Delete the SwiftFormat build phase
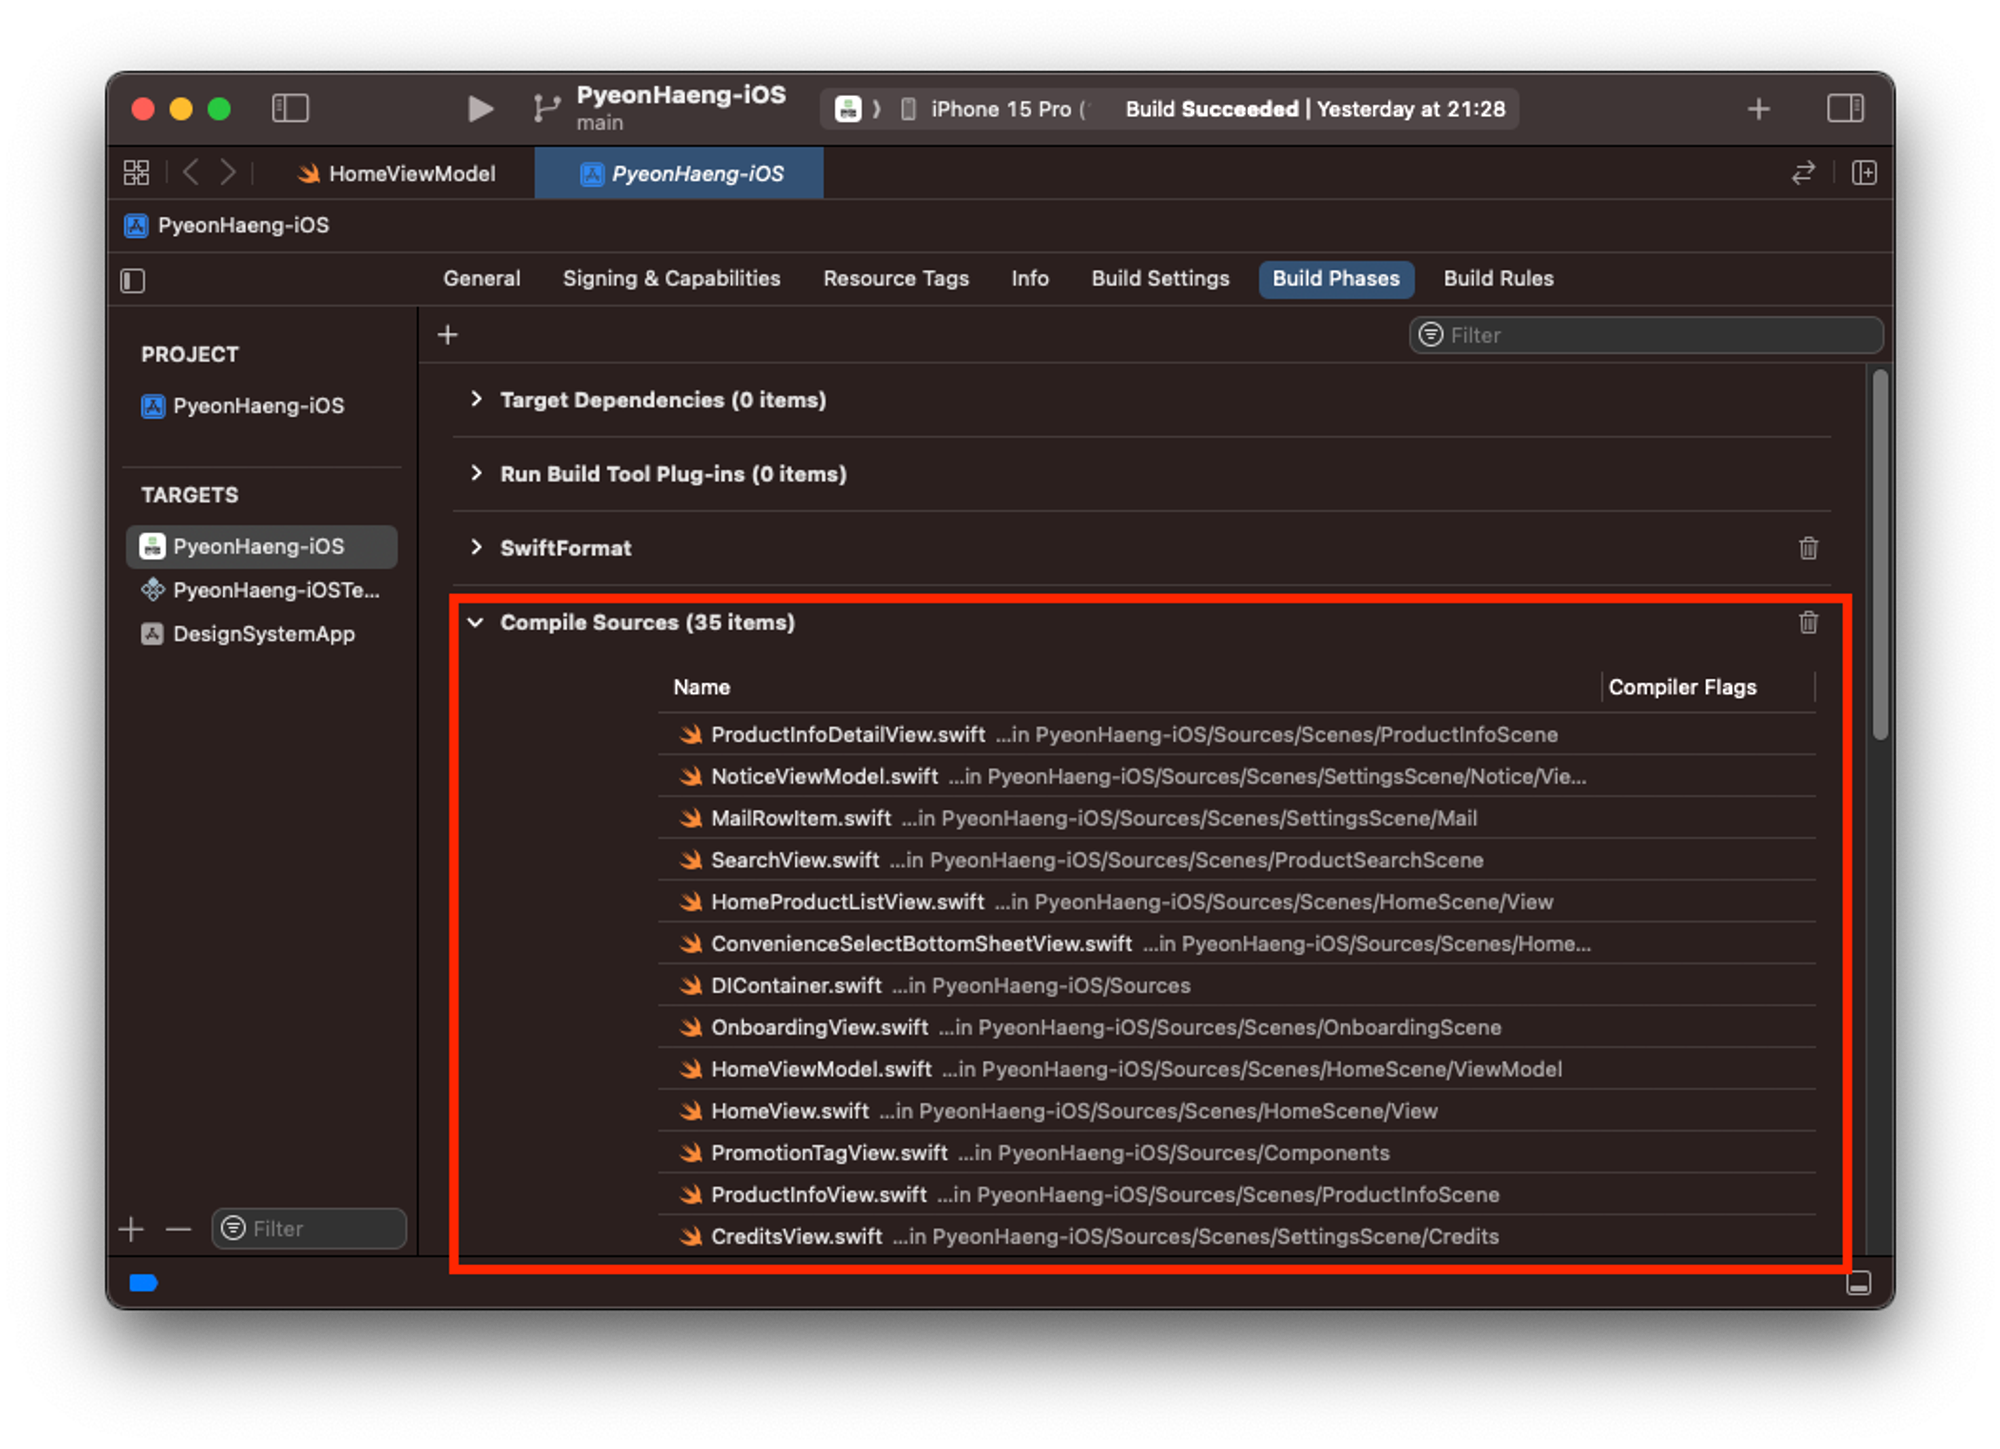The height and width of the screenshot is (1449, 2000). 1808,548
